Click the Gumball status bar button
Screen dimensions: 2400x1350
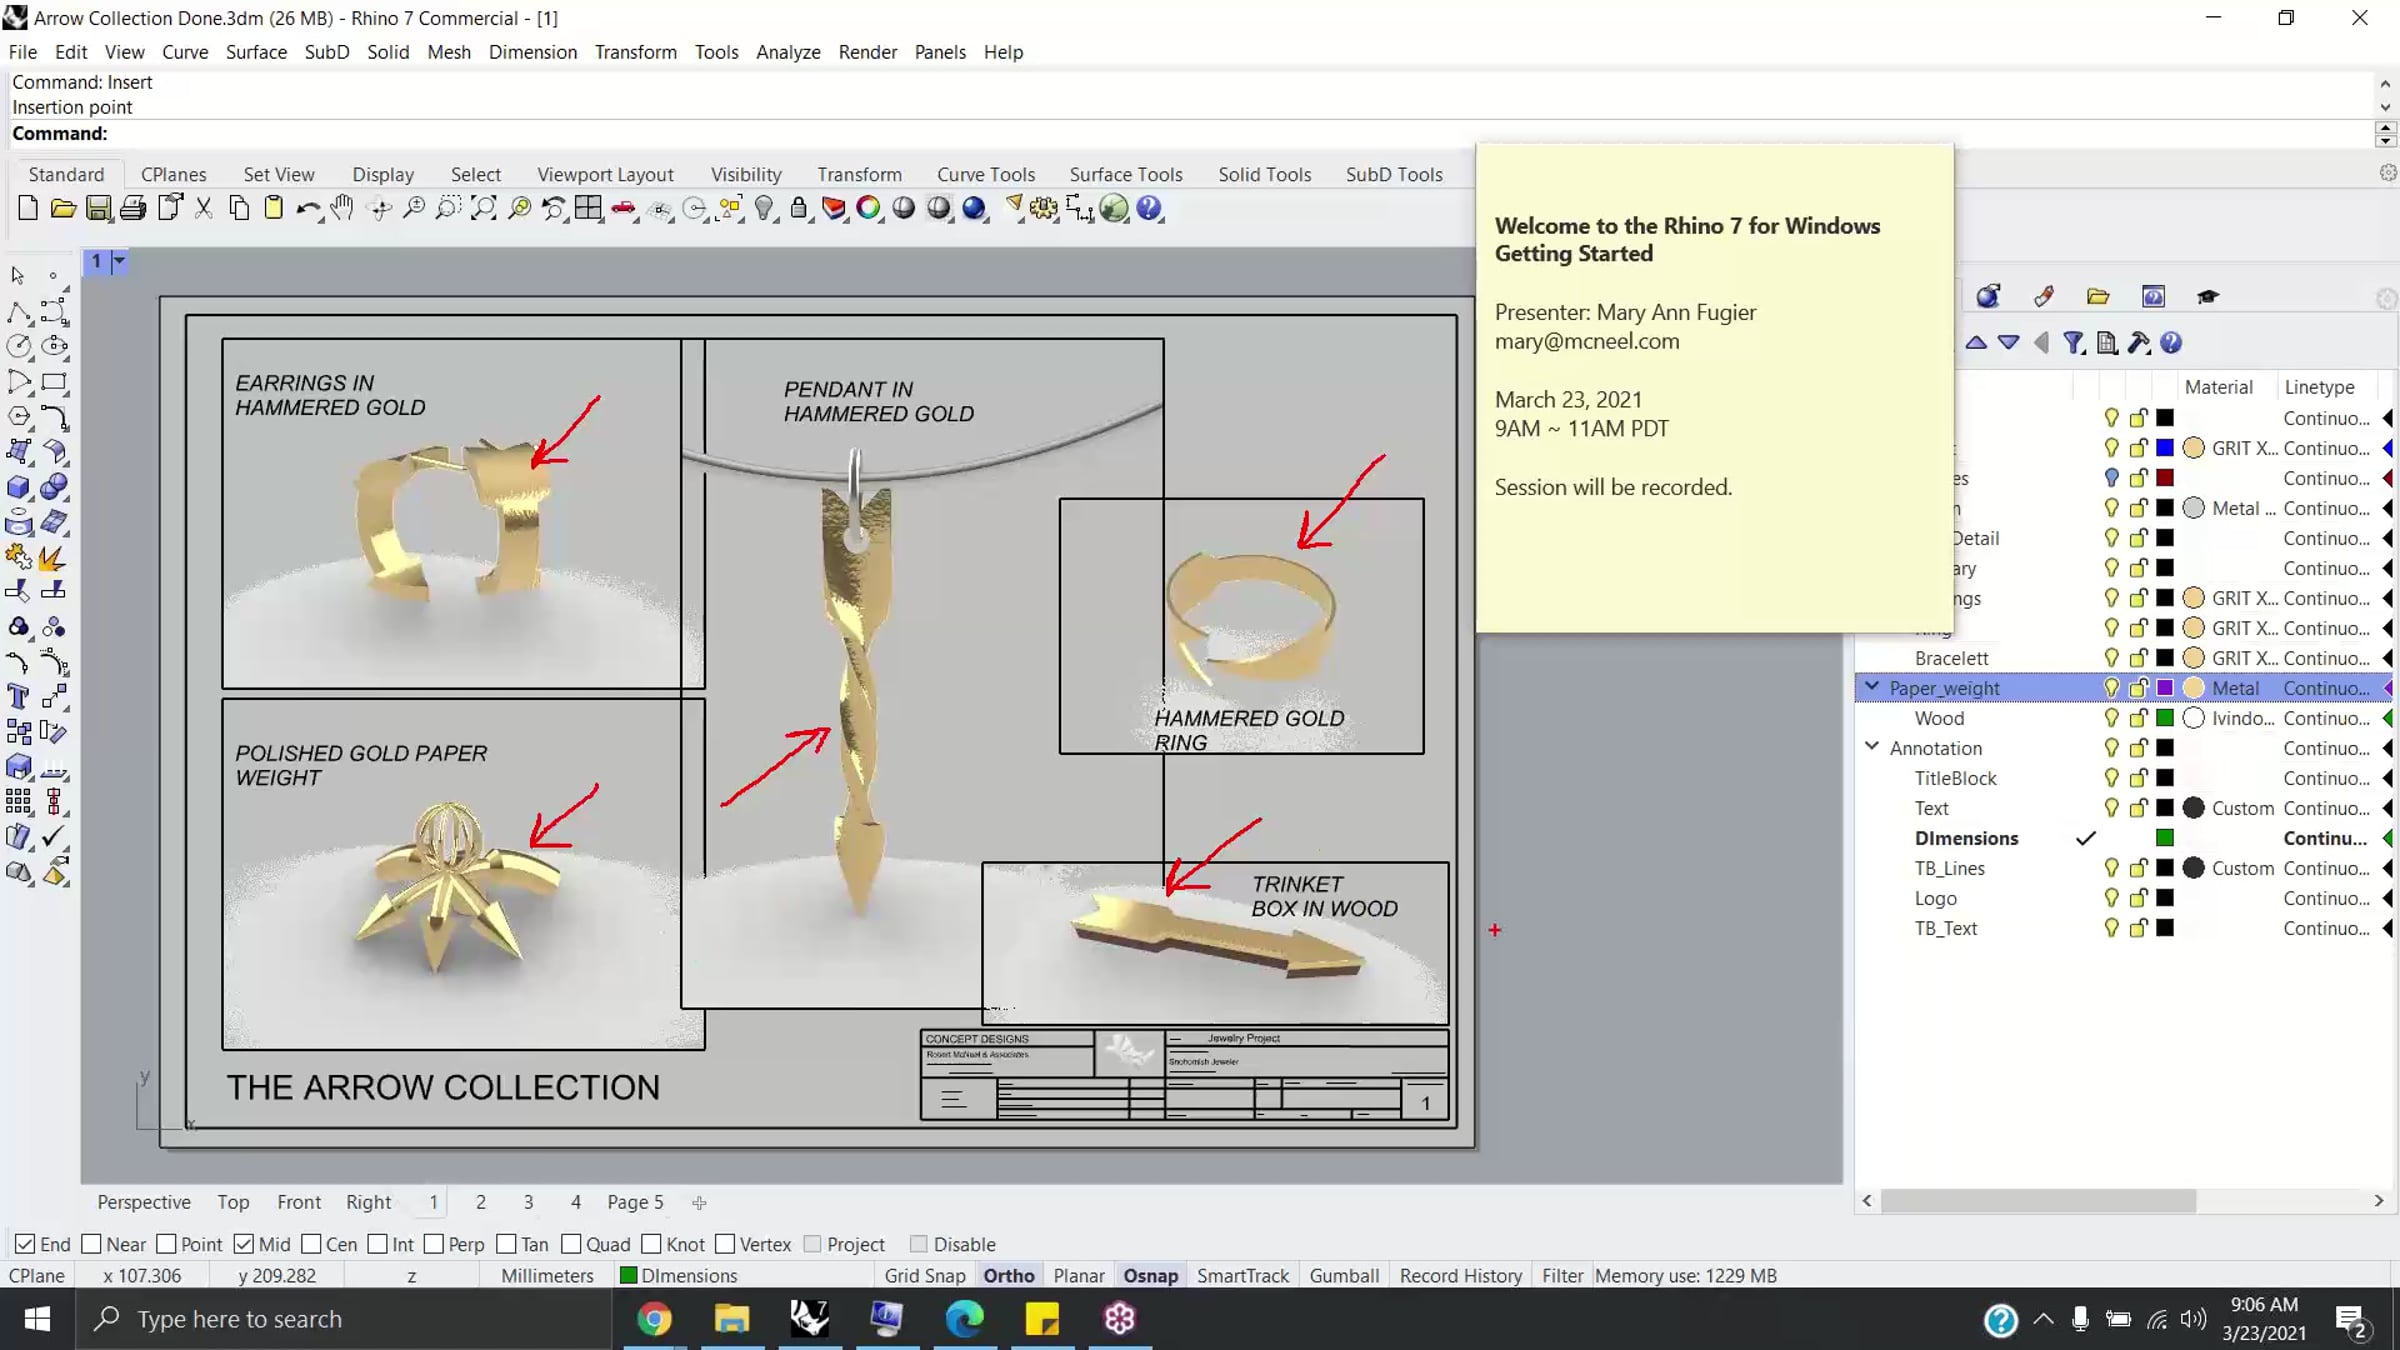tap(1344, 1275)
